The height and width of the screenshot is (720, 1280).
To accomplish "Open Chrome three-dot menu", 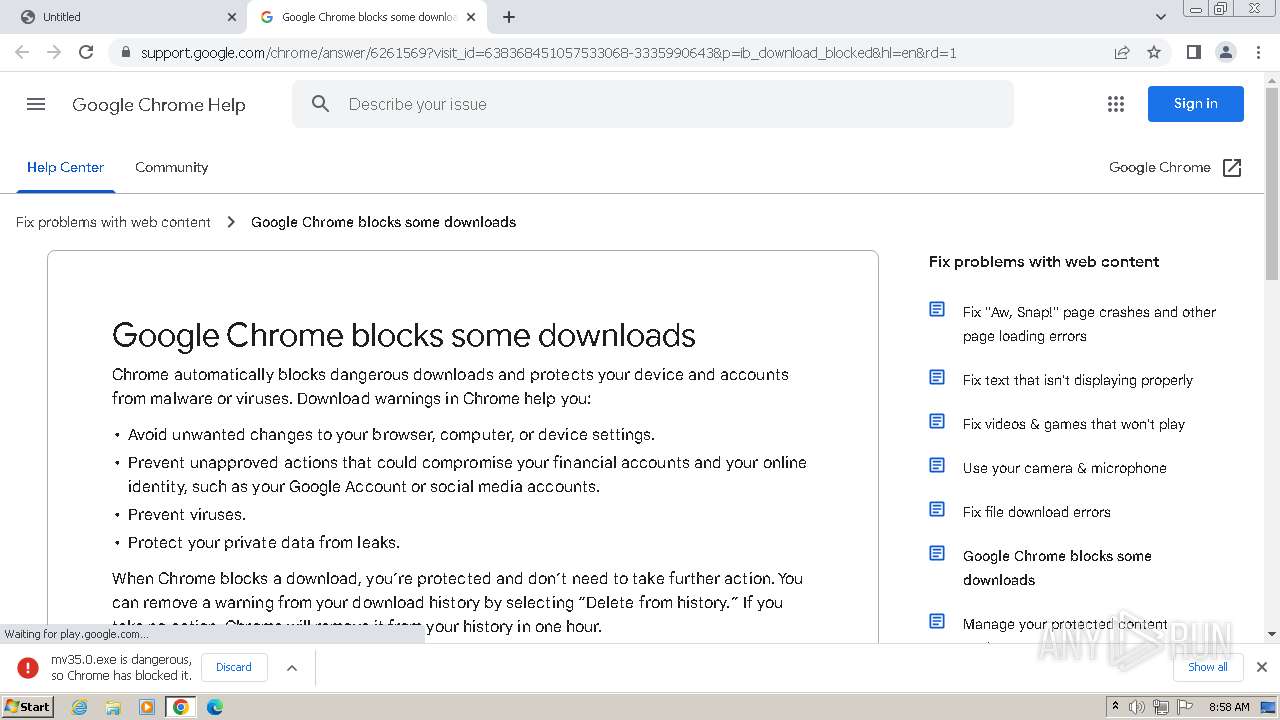I will pos(1258,52).
